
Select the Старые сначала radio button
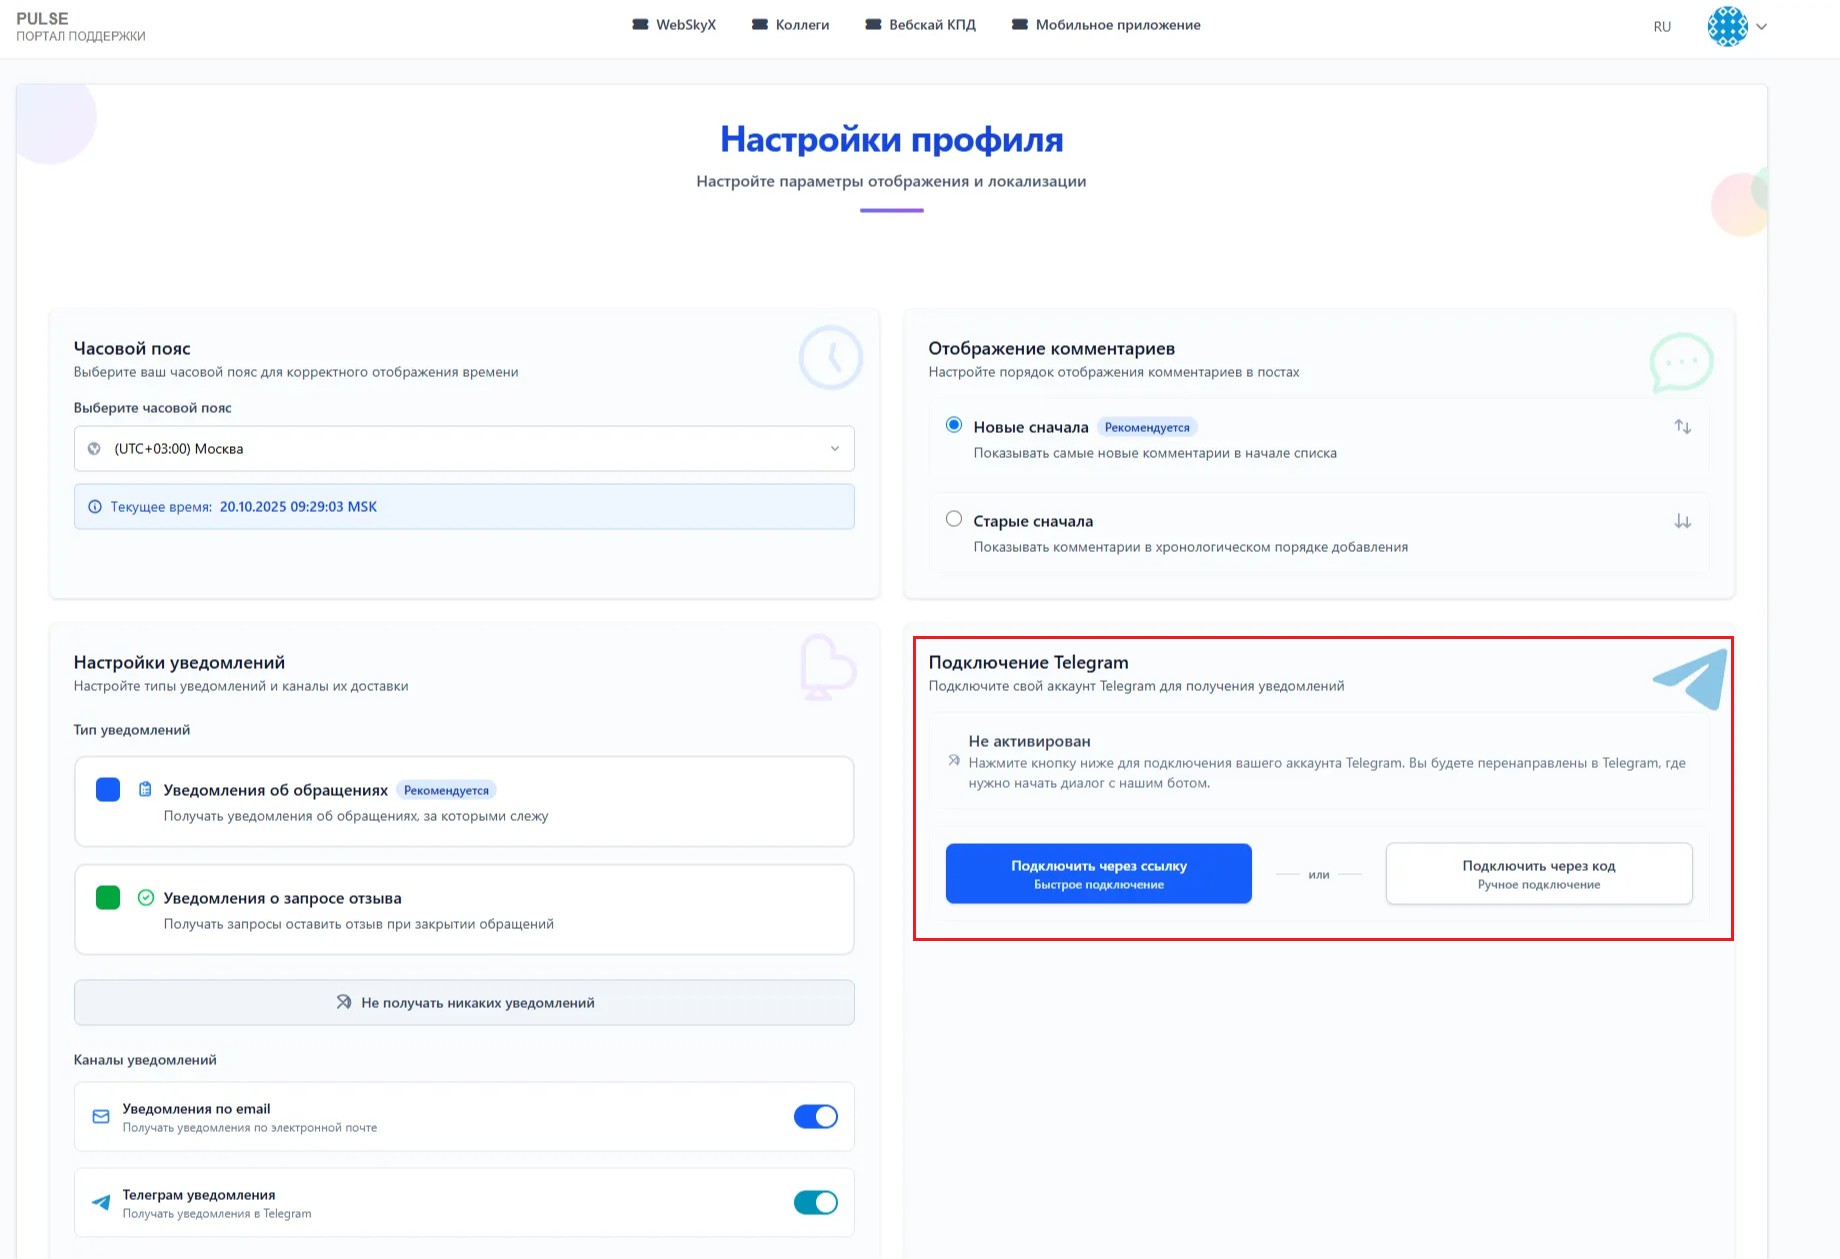954,519
